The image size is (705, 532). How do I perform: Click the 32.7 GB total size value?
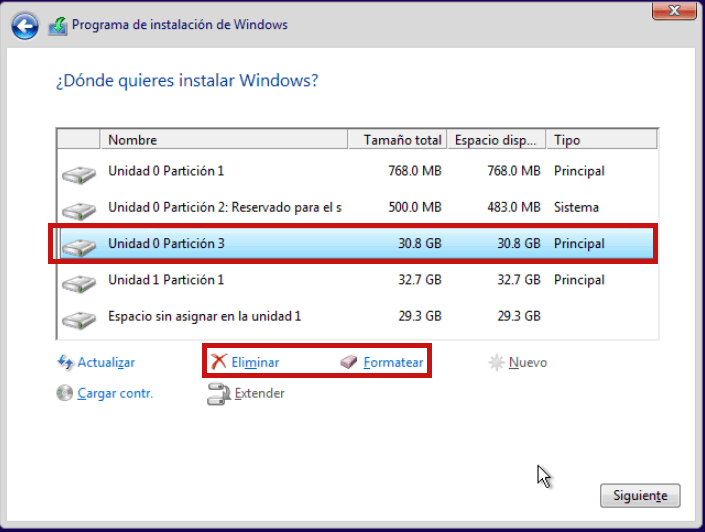pyautogui.click(x=419, y=280)
